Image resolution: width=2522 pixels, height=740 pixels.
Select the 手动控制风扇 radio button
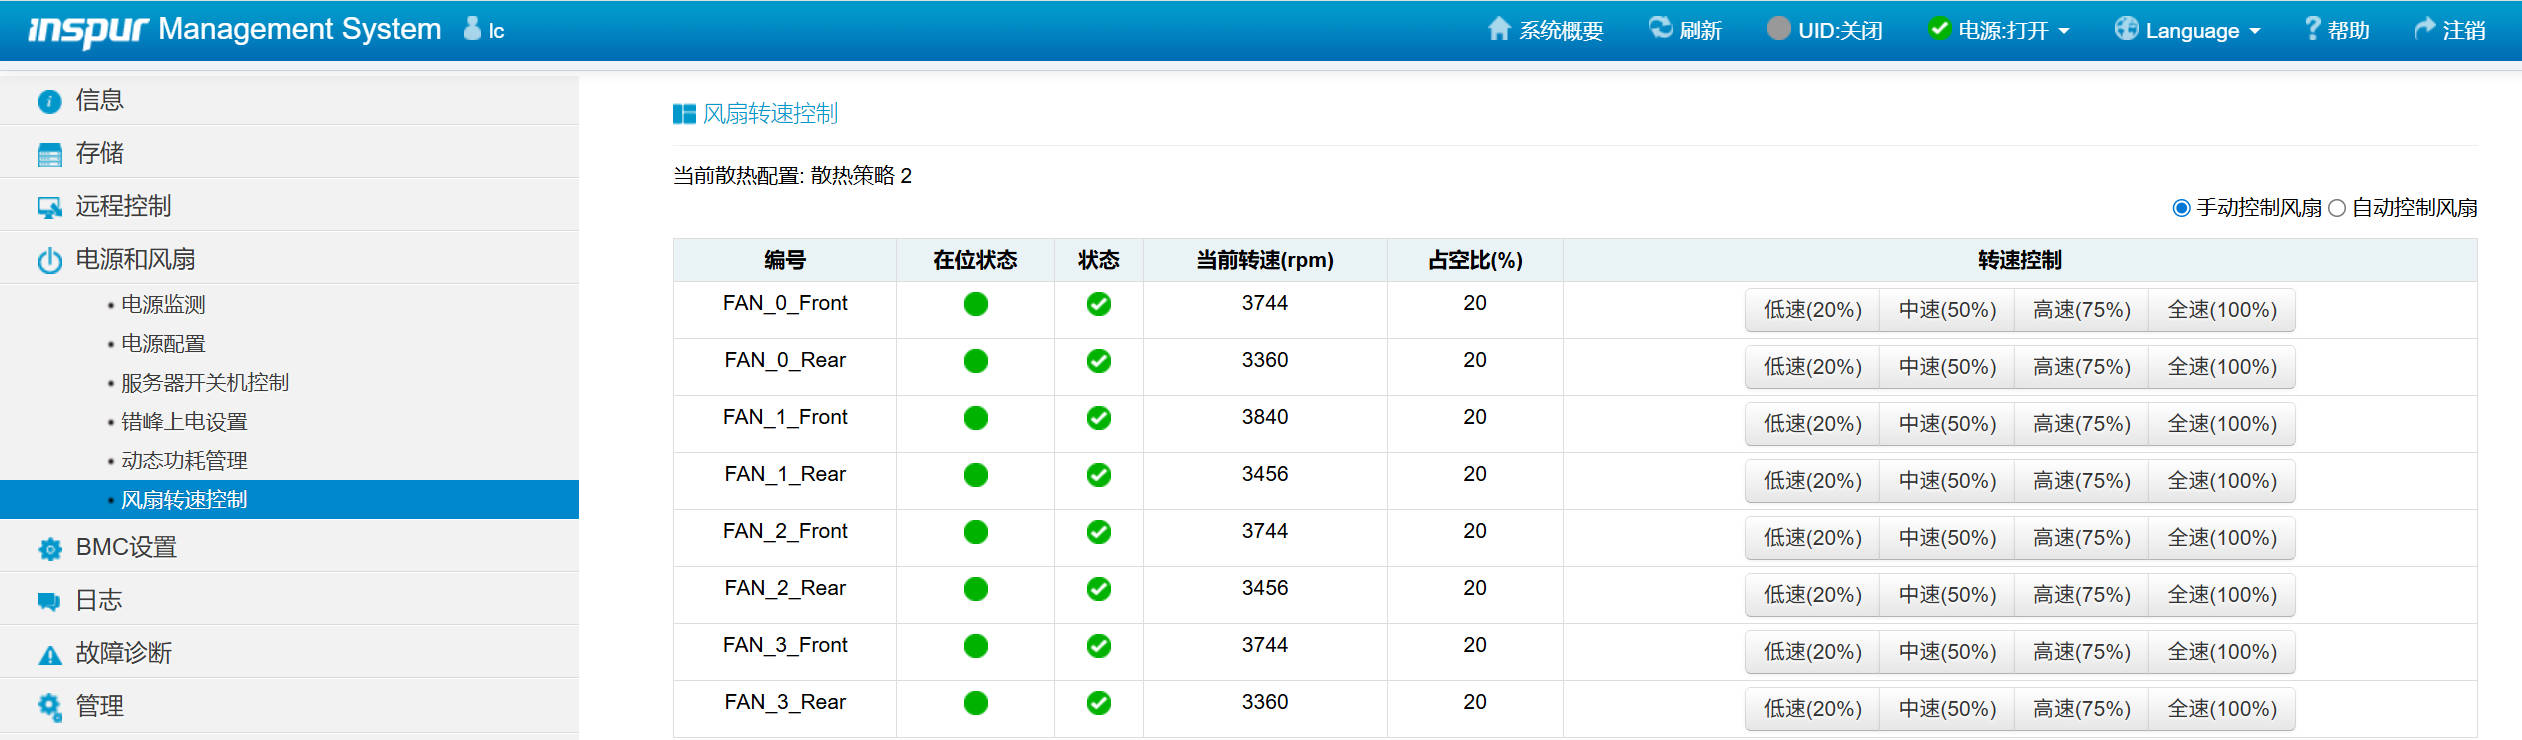point(2182,208)
